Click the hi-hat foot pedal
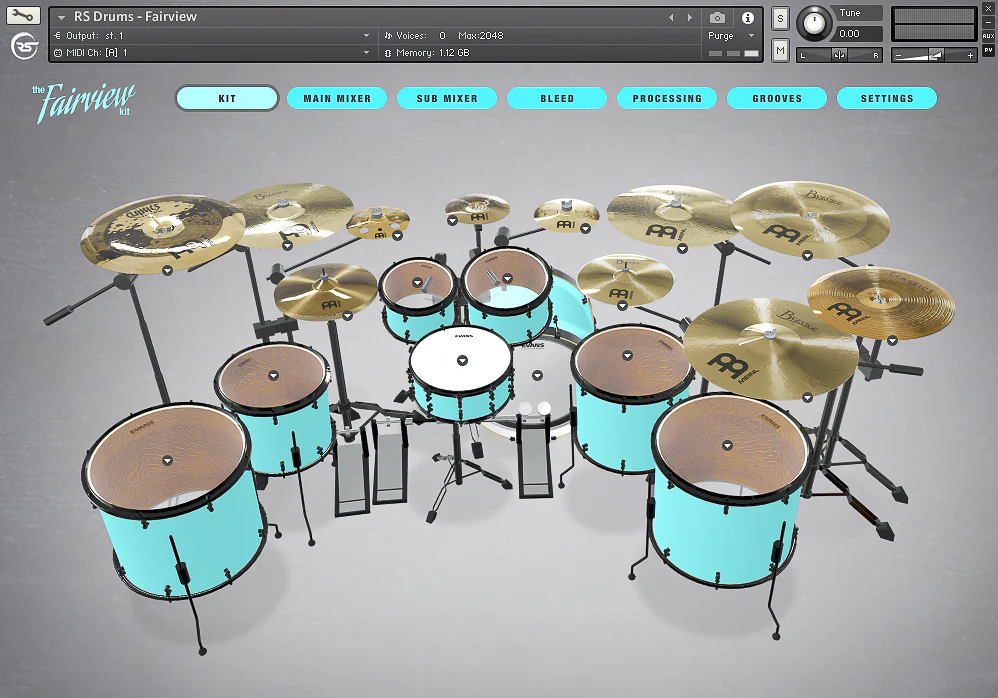Viewport: 998px width, 698px height. [351, 471]
